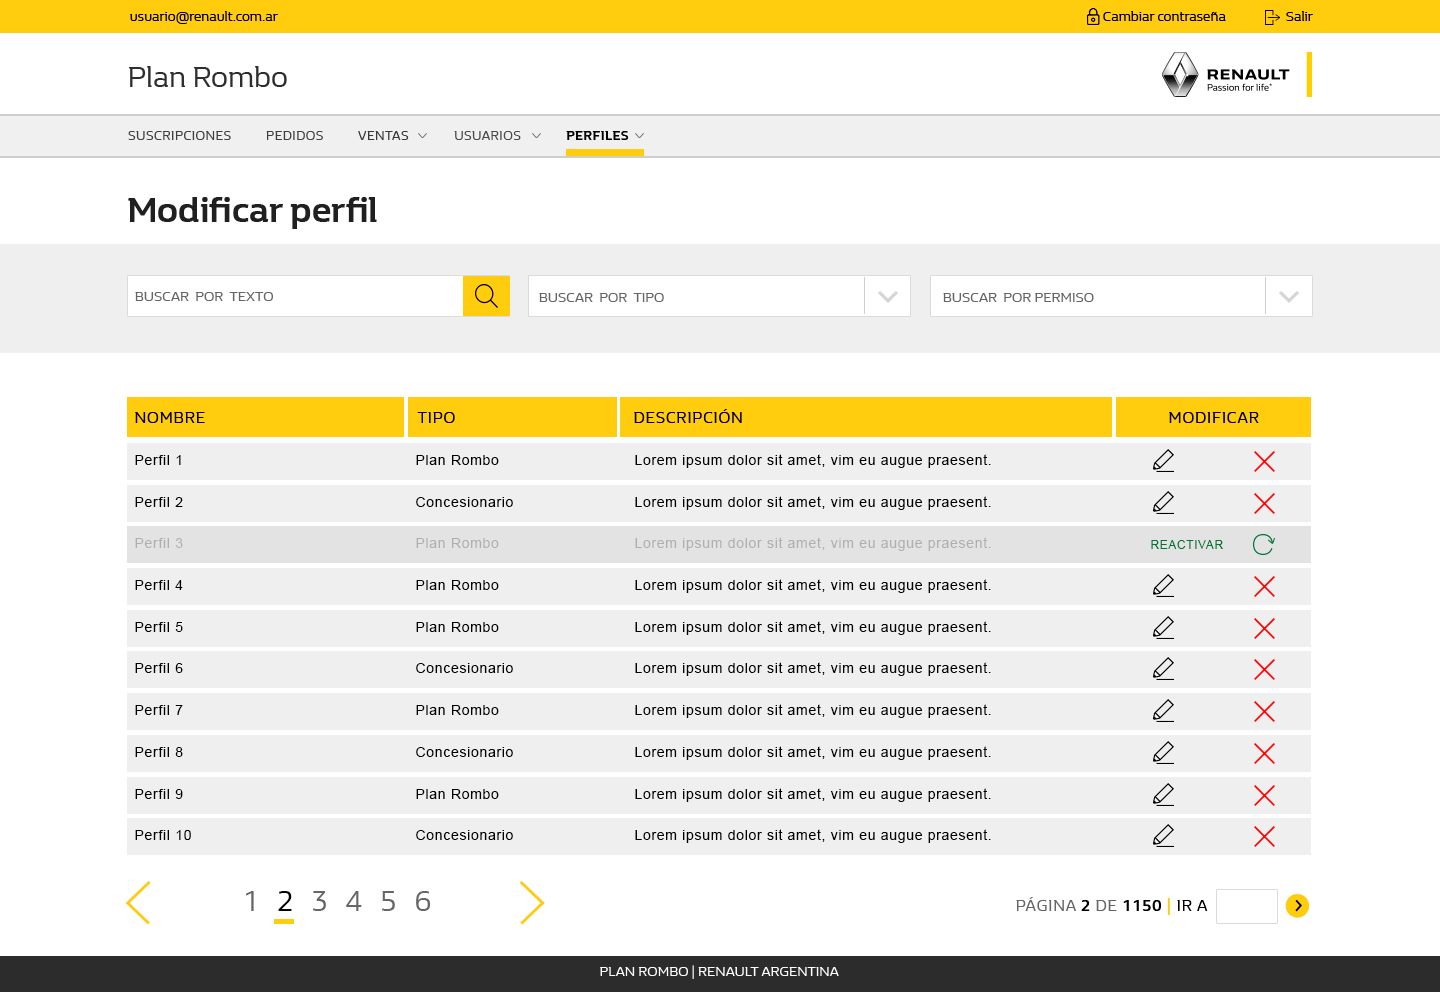Go to page 5 in pagination
The width and height of the screenshot is (1440, 992).
388,901
